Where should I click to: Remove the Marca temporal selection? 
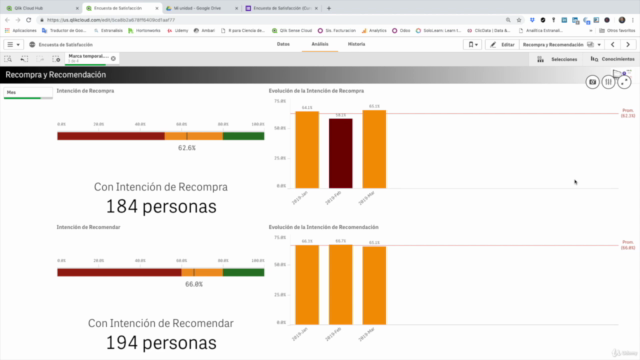[113, 58]
